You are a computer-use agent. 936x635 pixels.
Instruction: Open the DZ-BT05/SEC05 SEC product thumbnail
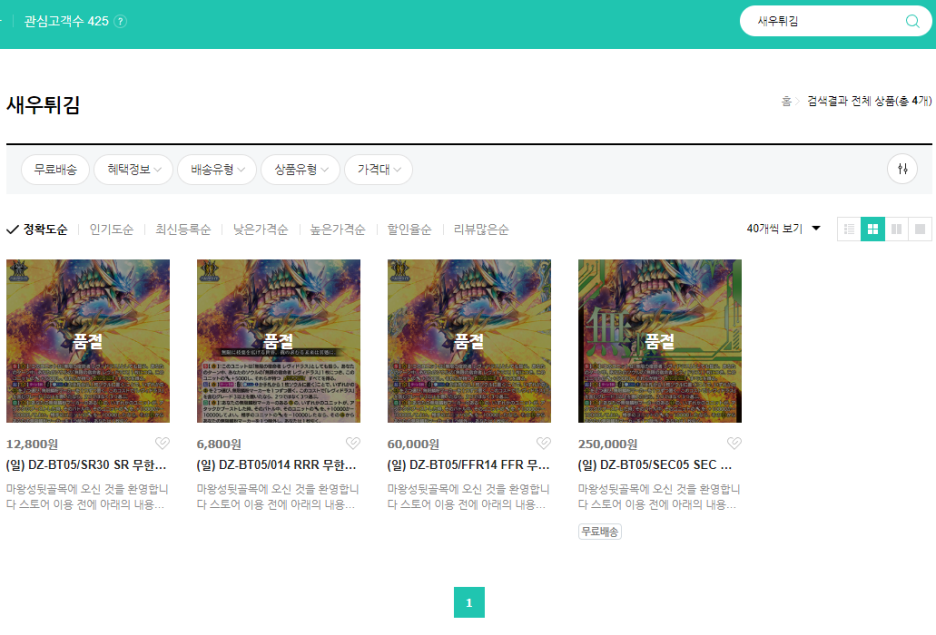(x=660, y=341)
